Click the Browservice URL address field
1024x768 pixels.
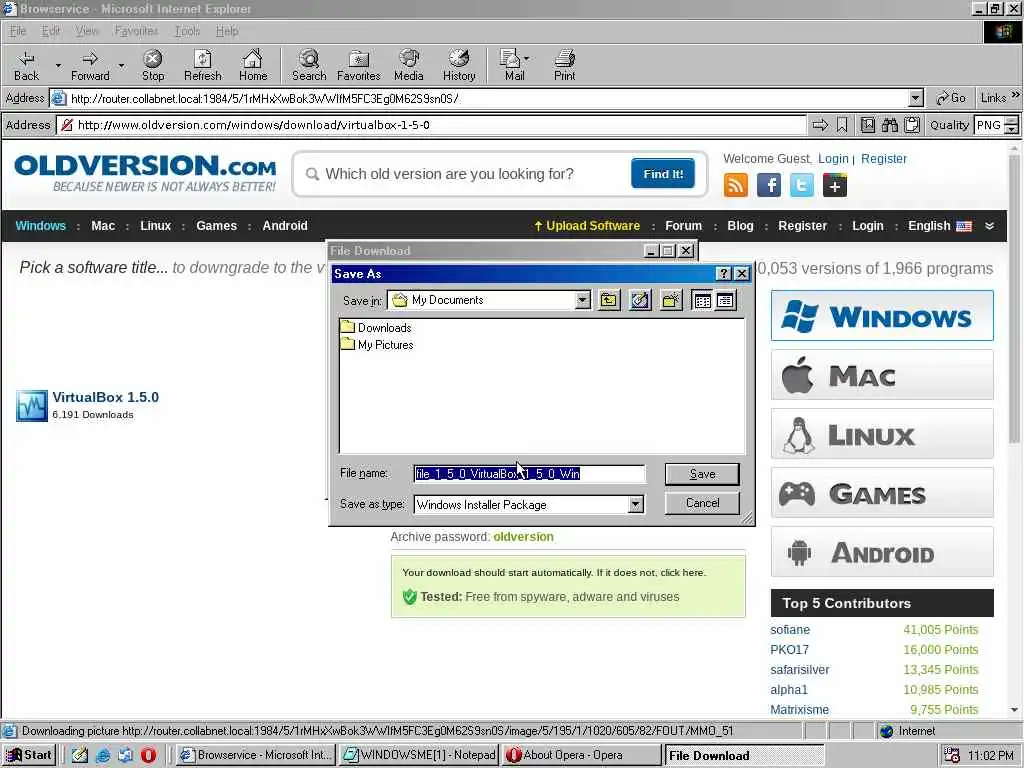pyautogui.click(x=432, y=125)
